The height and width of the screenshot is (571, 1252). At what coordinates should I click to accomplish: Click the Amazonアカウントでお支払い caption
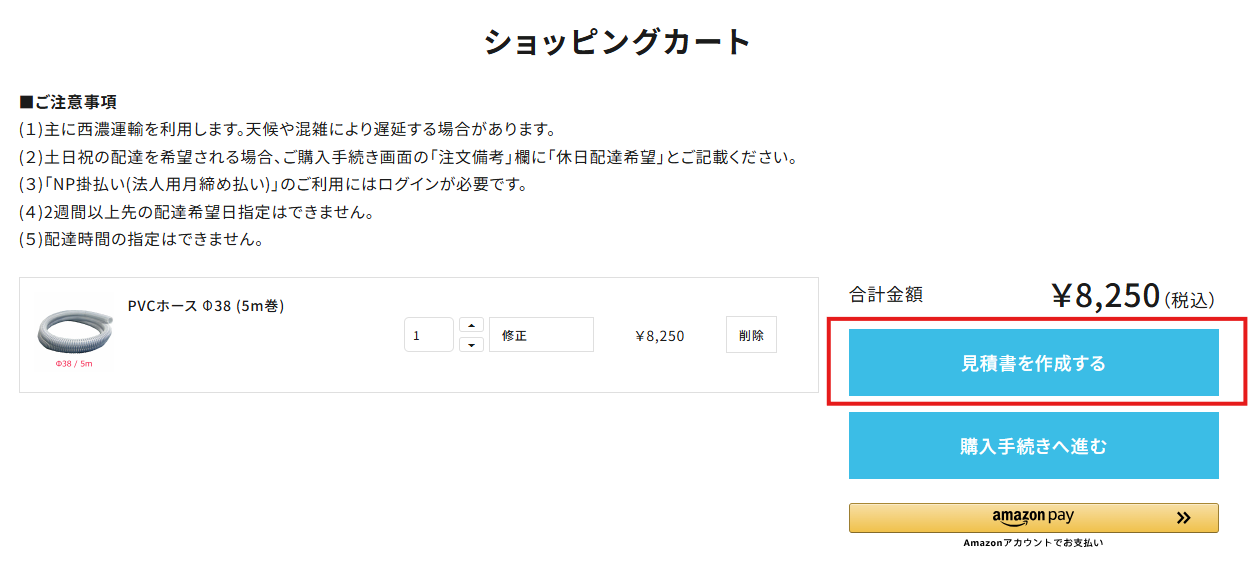pyautogui.click(x=1033, y=543)
